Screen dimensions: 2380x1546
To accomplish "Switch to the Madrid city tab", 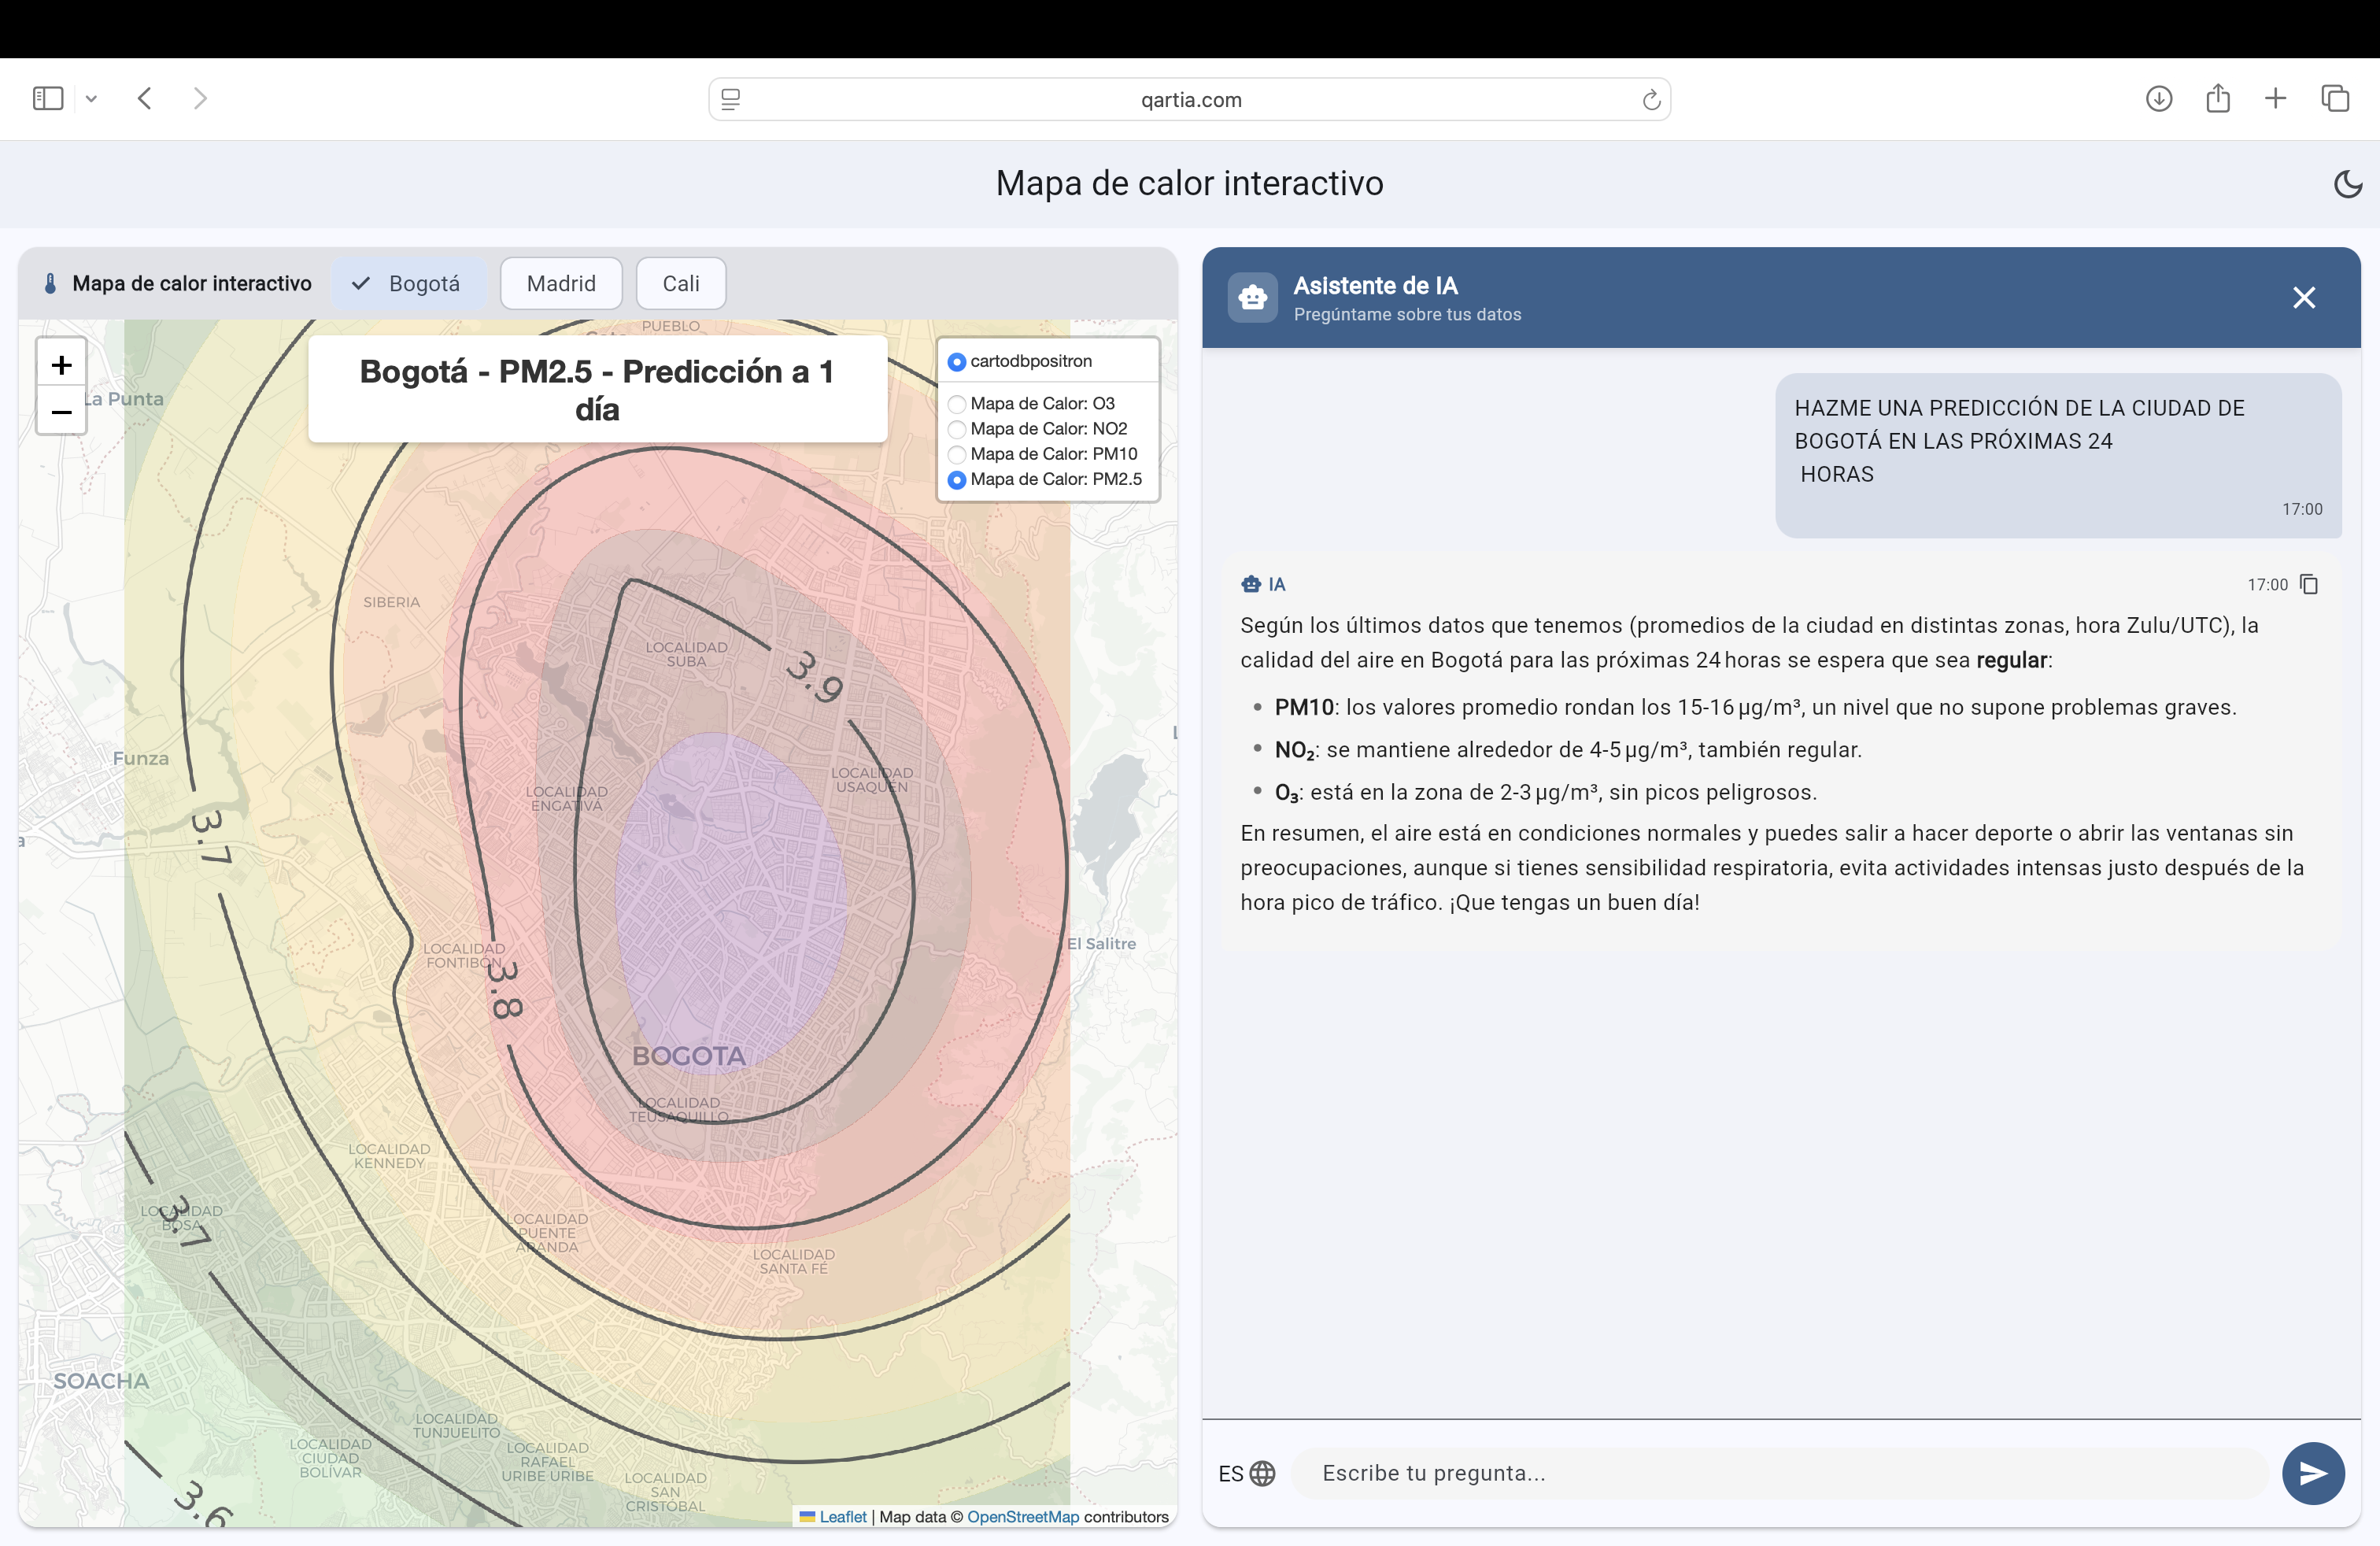I will coord(561,283).
